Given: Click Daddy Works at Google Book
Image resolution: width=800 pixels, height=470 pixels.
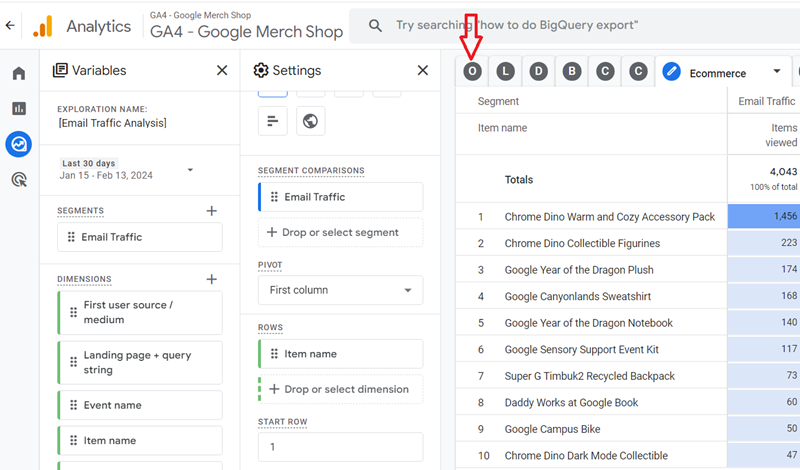Looking at the screenshot, I should (571, 403).
